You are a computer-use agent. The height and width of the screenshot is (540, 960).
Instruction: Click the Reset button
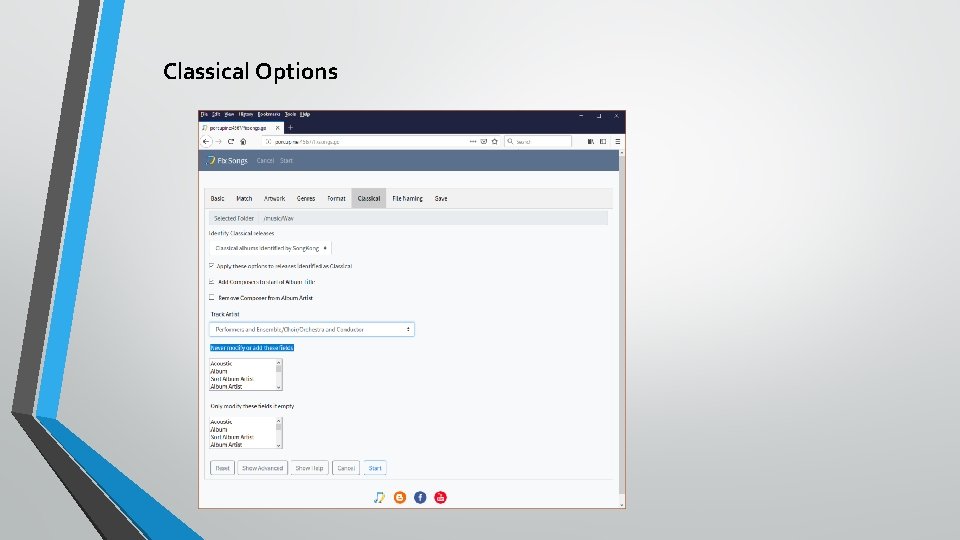click(222, 468)
